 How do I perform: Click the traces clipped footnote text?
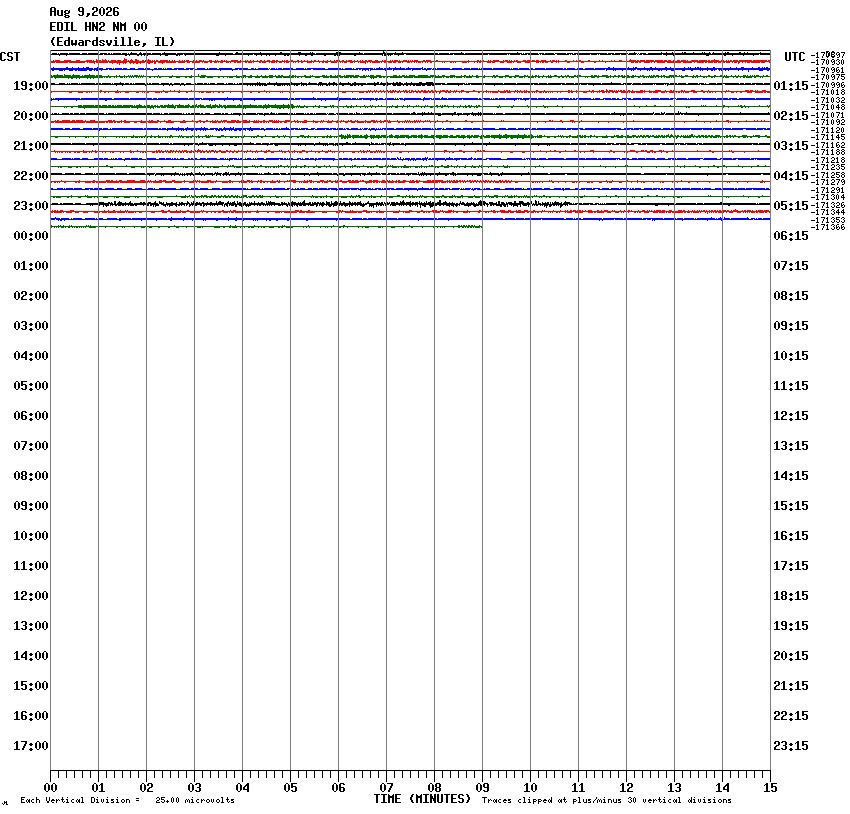click(607, 800)
